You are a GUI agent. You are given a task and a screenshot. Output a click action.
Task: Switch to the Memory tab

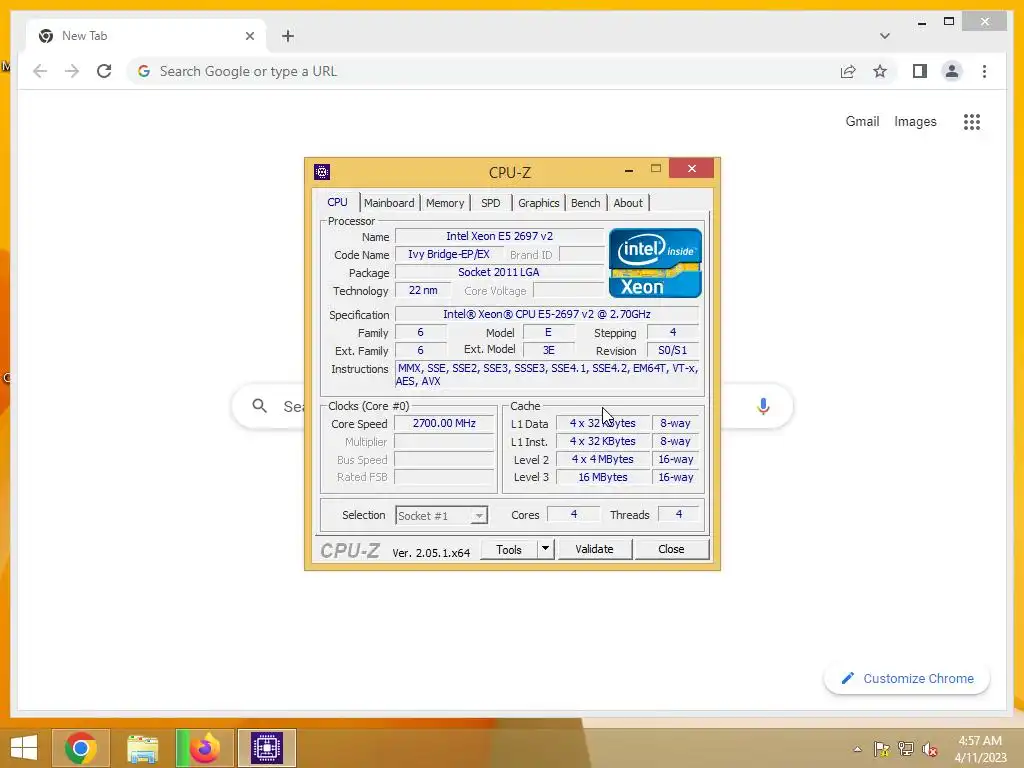tap(445, 203)
